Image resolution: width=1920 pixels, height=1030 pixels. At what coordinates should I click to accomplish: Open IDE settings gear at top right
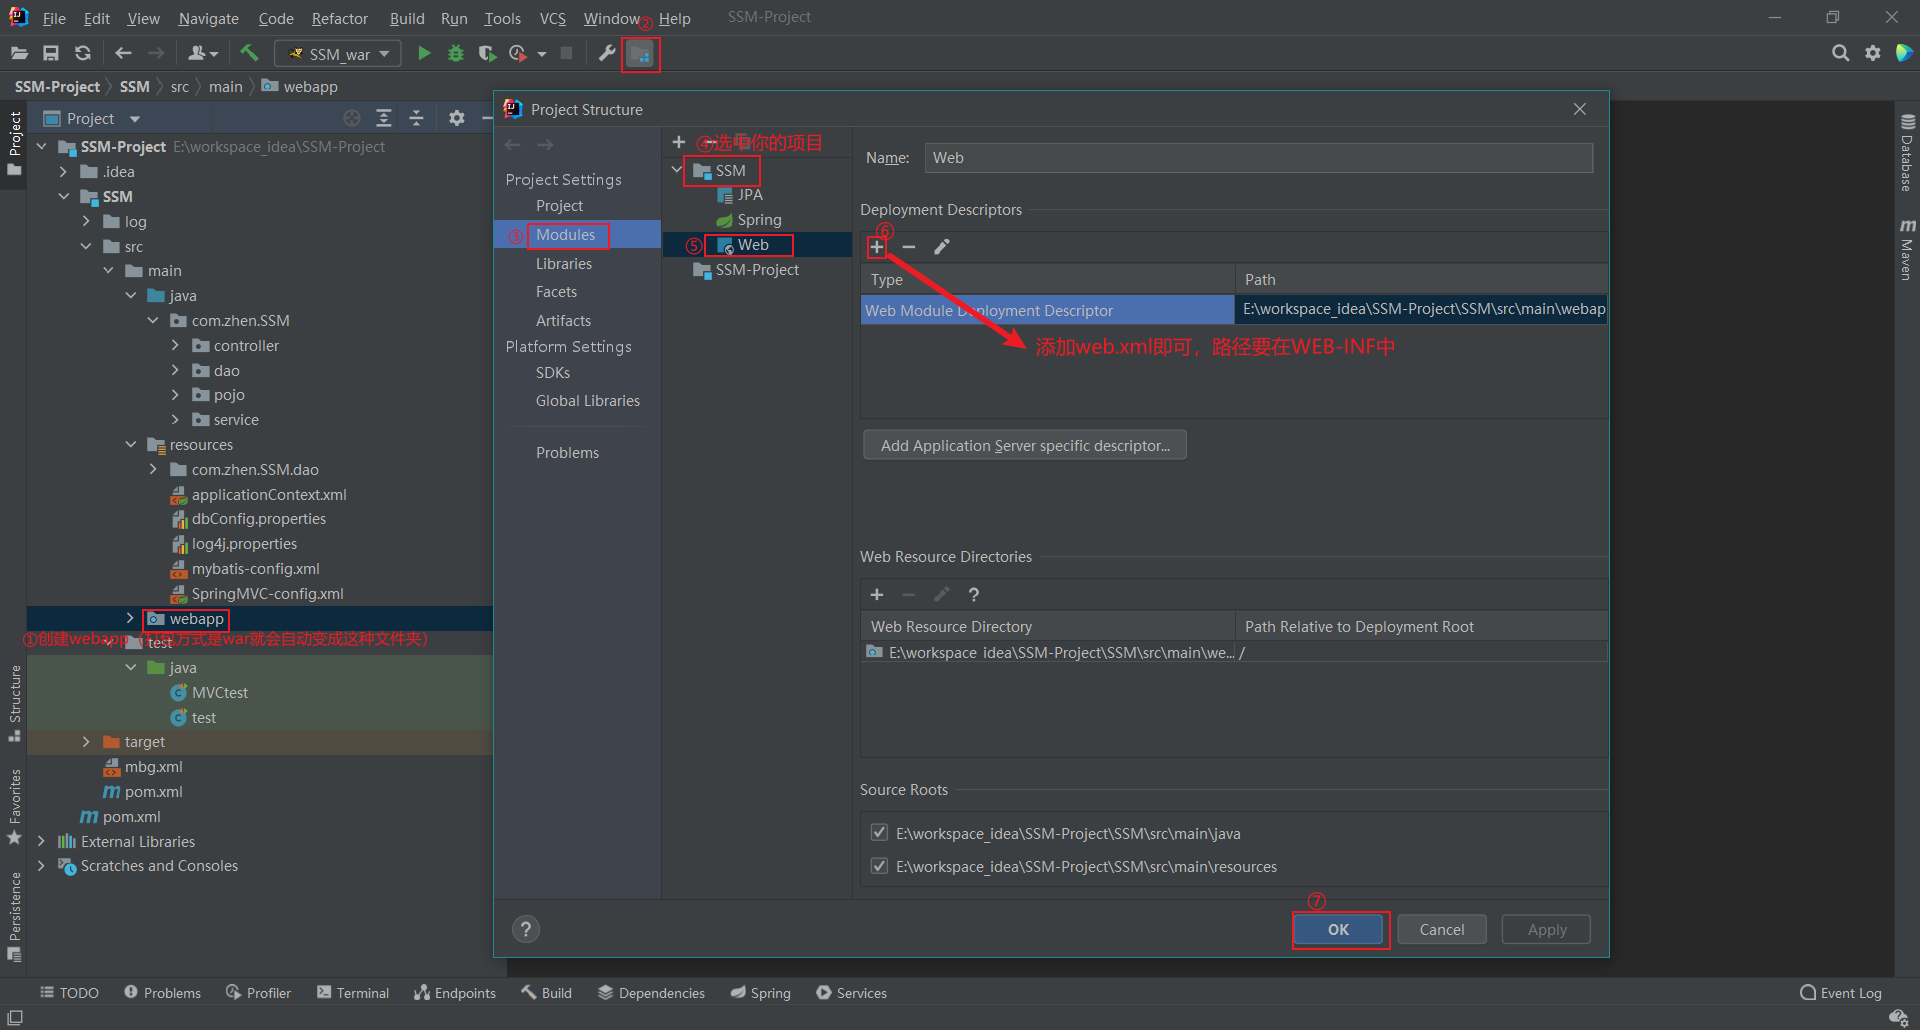[1873, 53]
